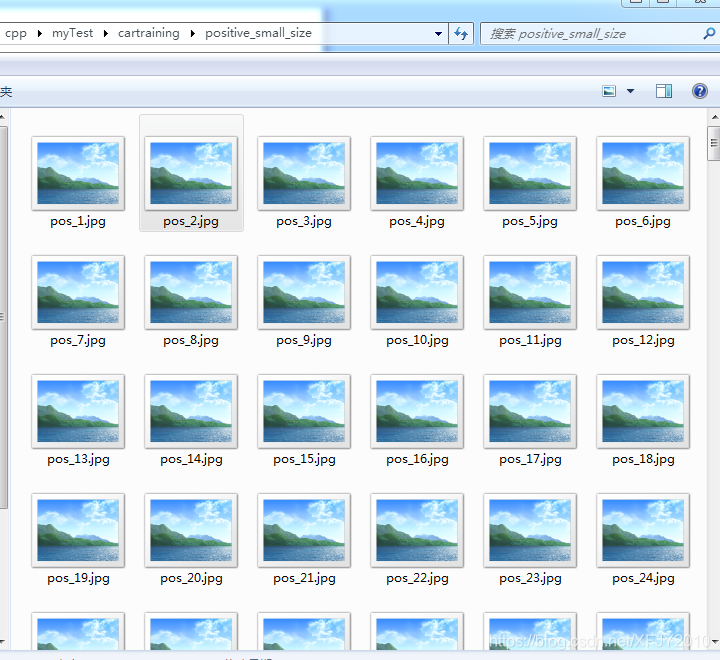Select the pos_4.jpg thumbnail
720x660 pixels.
417,173
